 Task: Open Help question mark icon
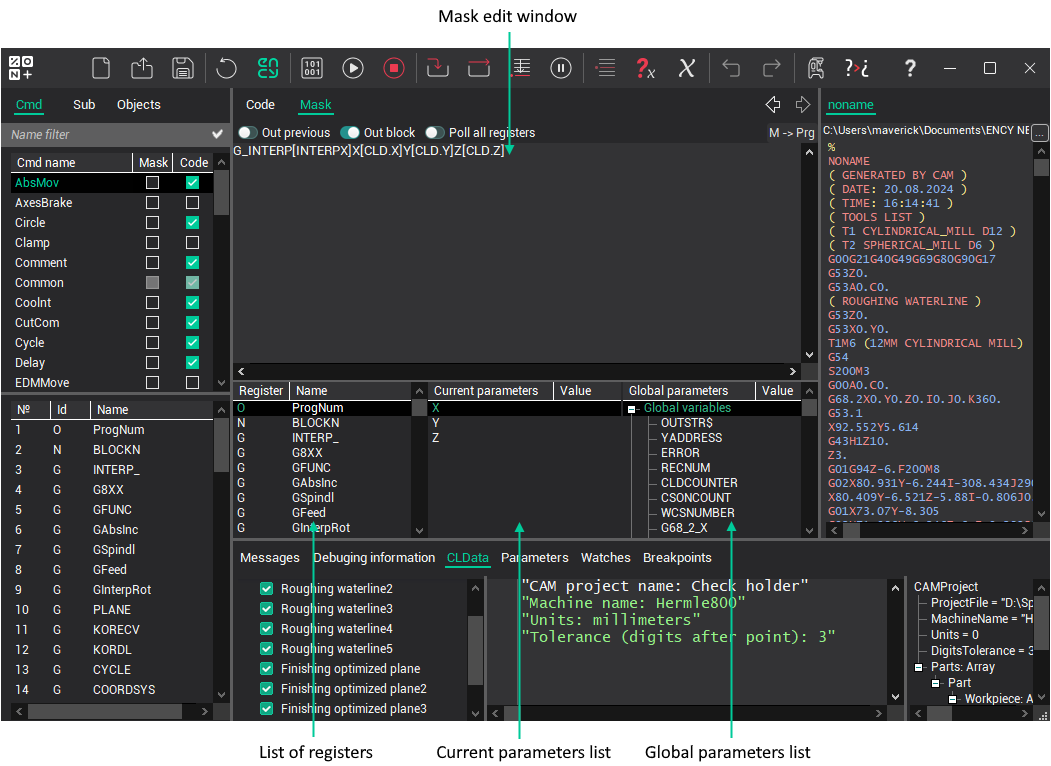(909, 68)
